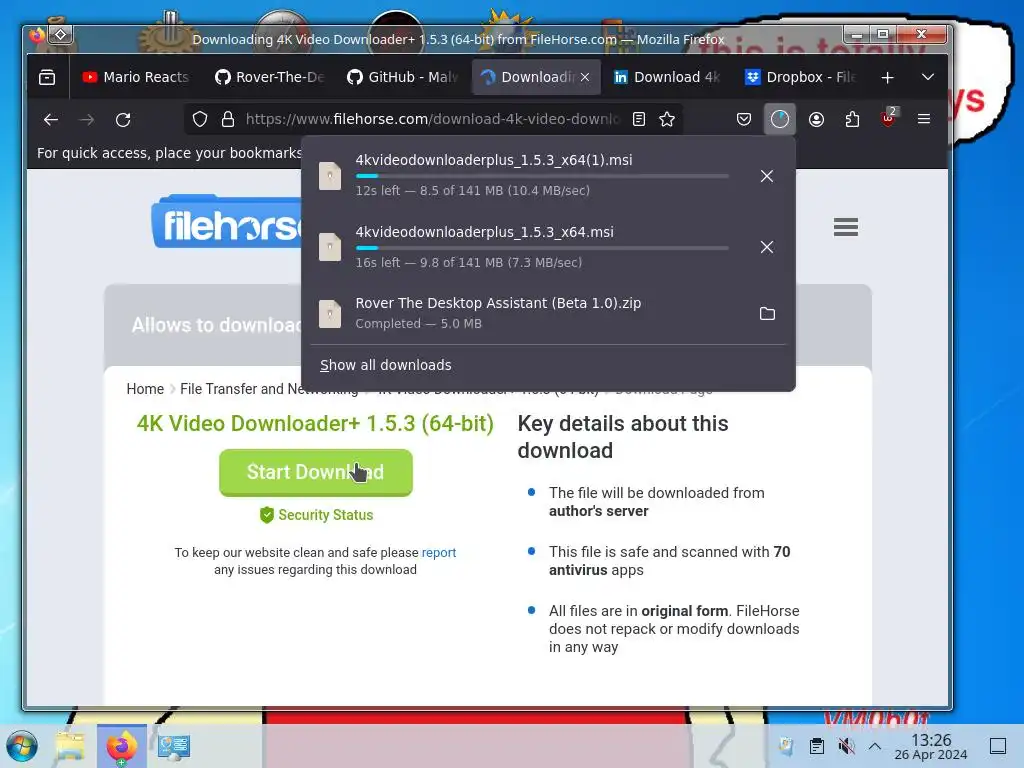The height and width of the screenshot is (768, 1024).
Task: Show Rover zip in containing folder
Action: (x=767, y=313)
